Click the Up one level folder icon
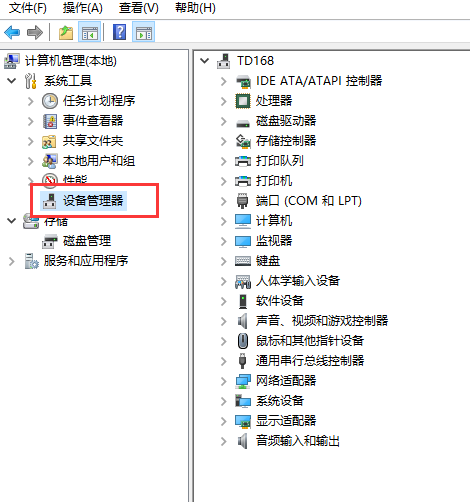Screen dimensions: 470x502 coord(66,33)
